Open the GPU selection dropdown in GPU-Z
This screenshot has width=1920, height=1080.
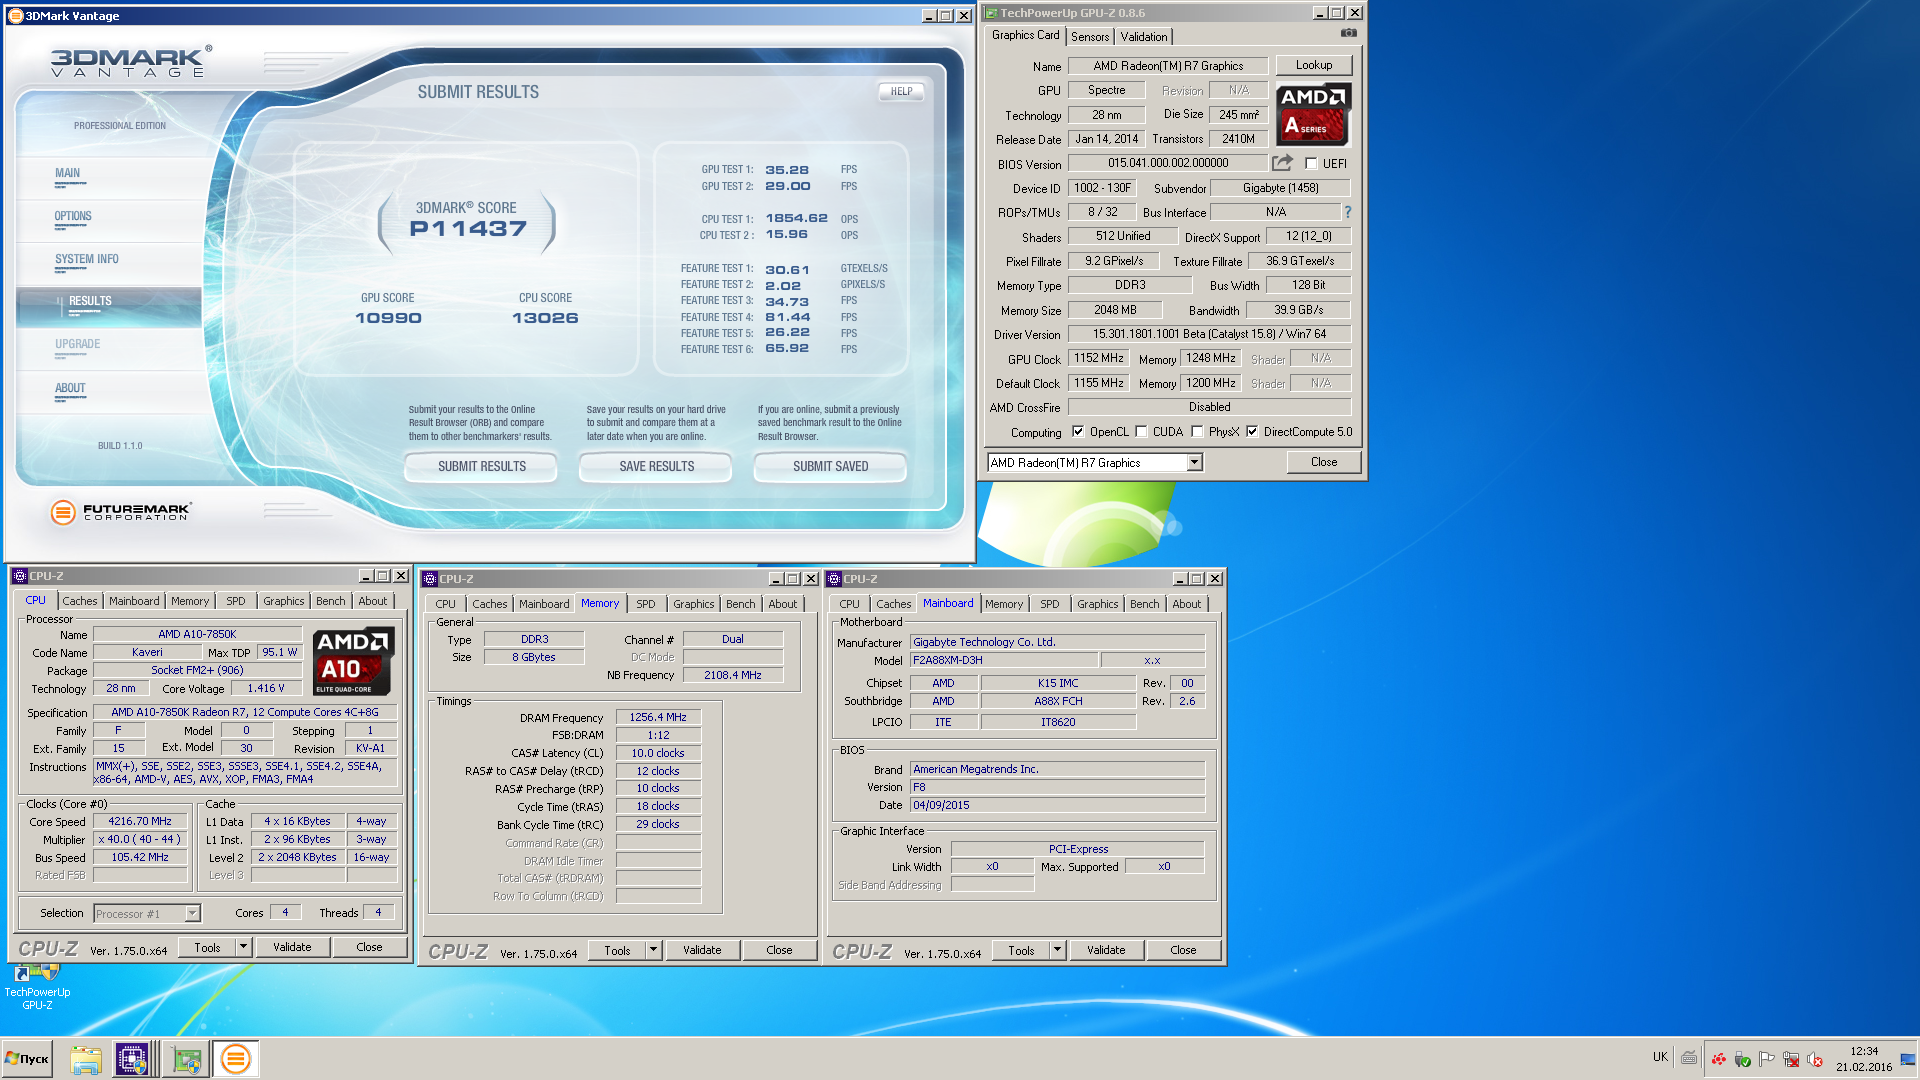pyautogui.click(x=1194, y=463)
